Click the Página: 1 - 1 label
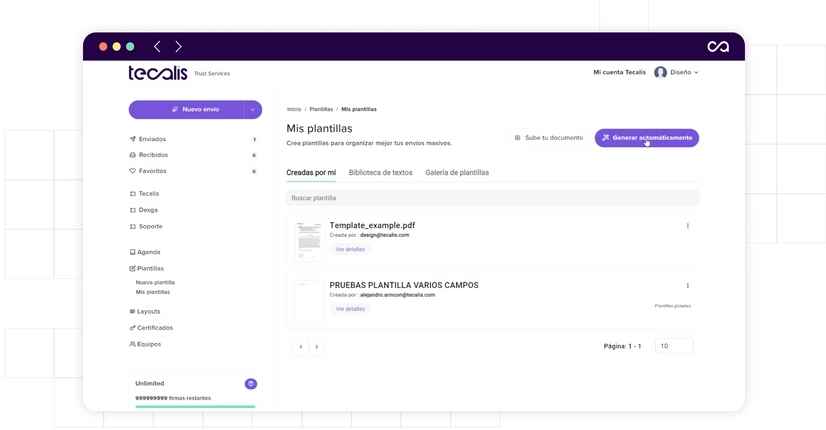The image size is (826, 430). tap(622, 346)
